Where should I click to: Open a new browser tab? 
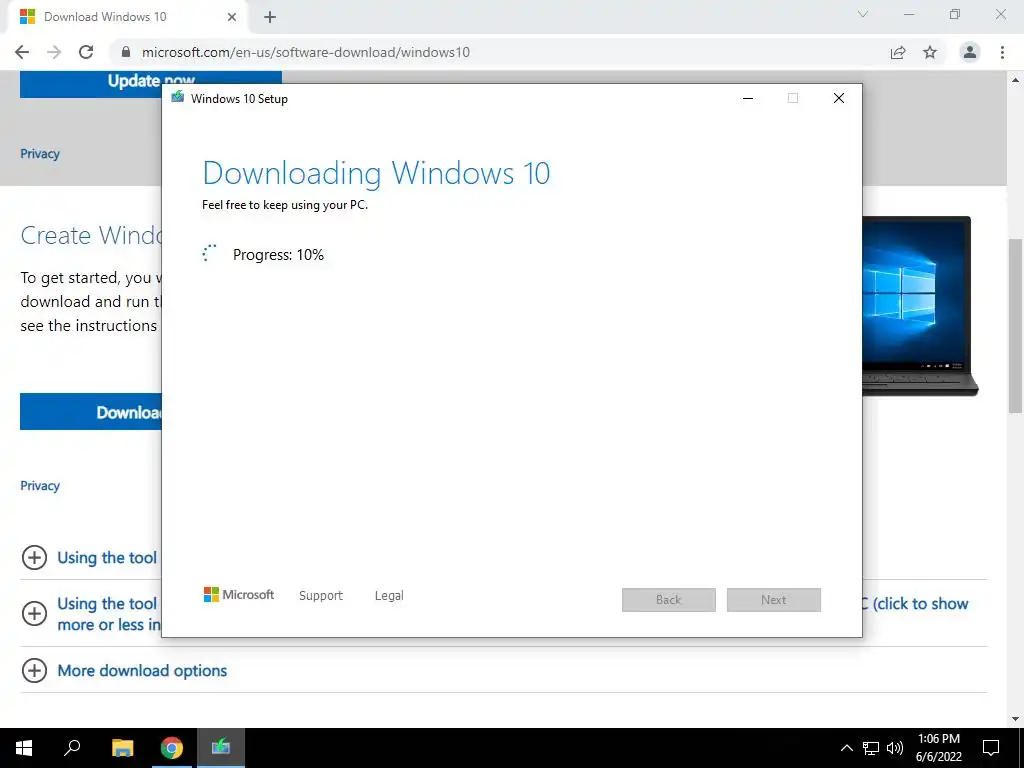270,17
